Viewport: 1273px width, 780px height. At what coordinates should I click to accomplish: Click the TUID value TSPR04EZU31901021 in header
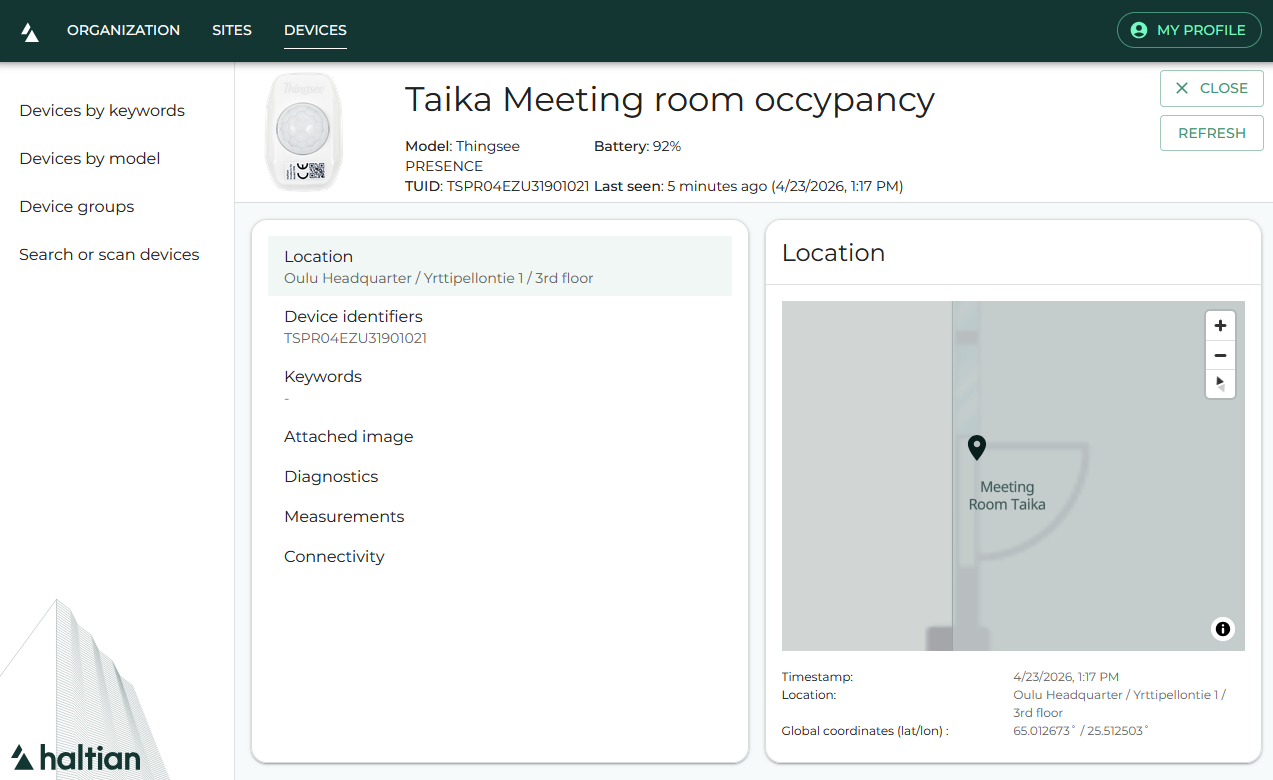click(x=518, y=186)
